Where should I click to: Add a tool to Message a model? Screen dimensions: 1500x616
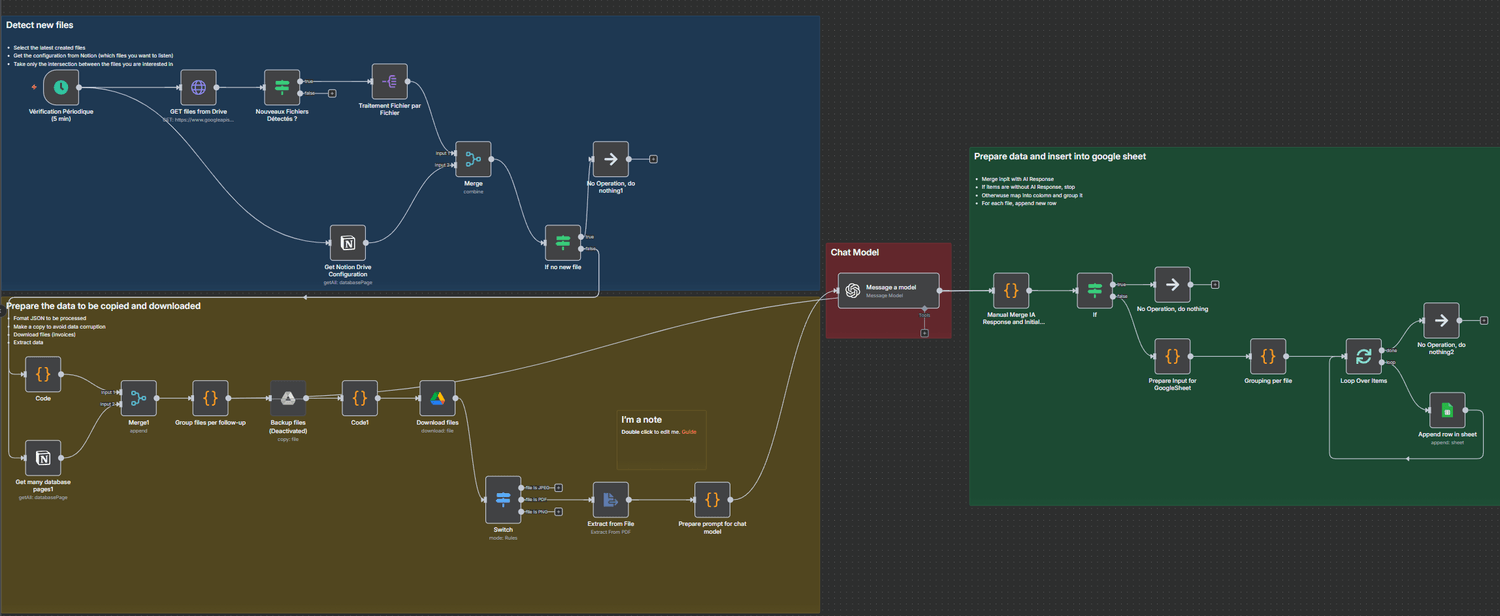[924, 333]
